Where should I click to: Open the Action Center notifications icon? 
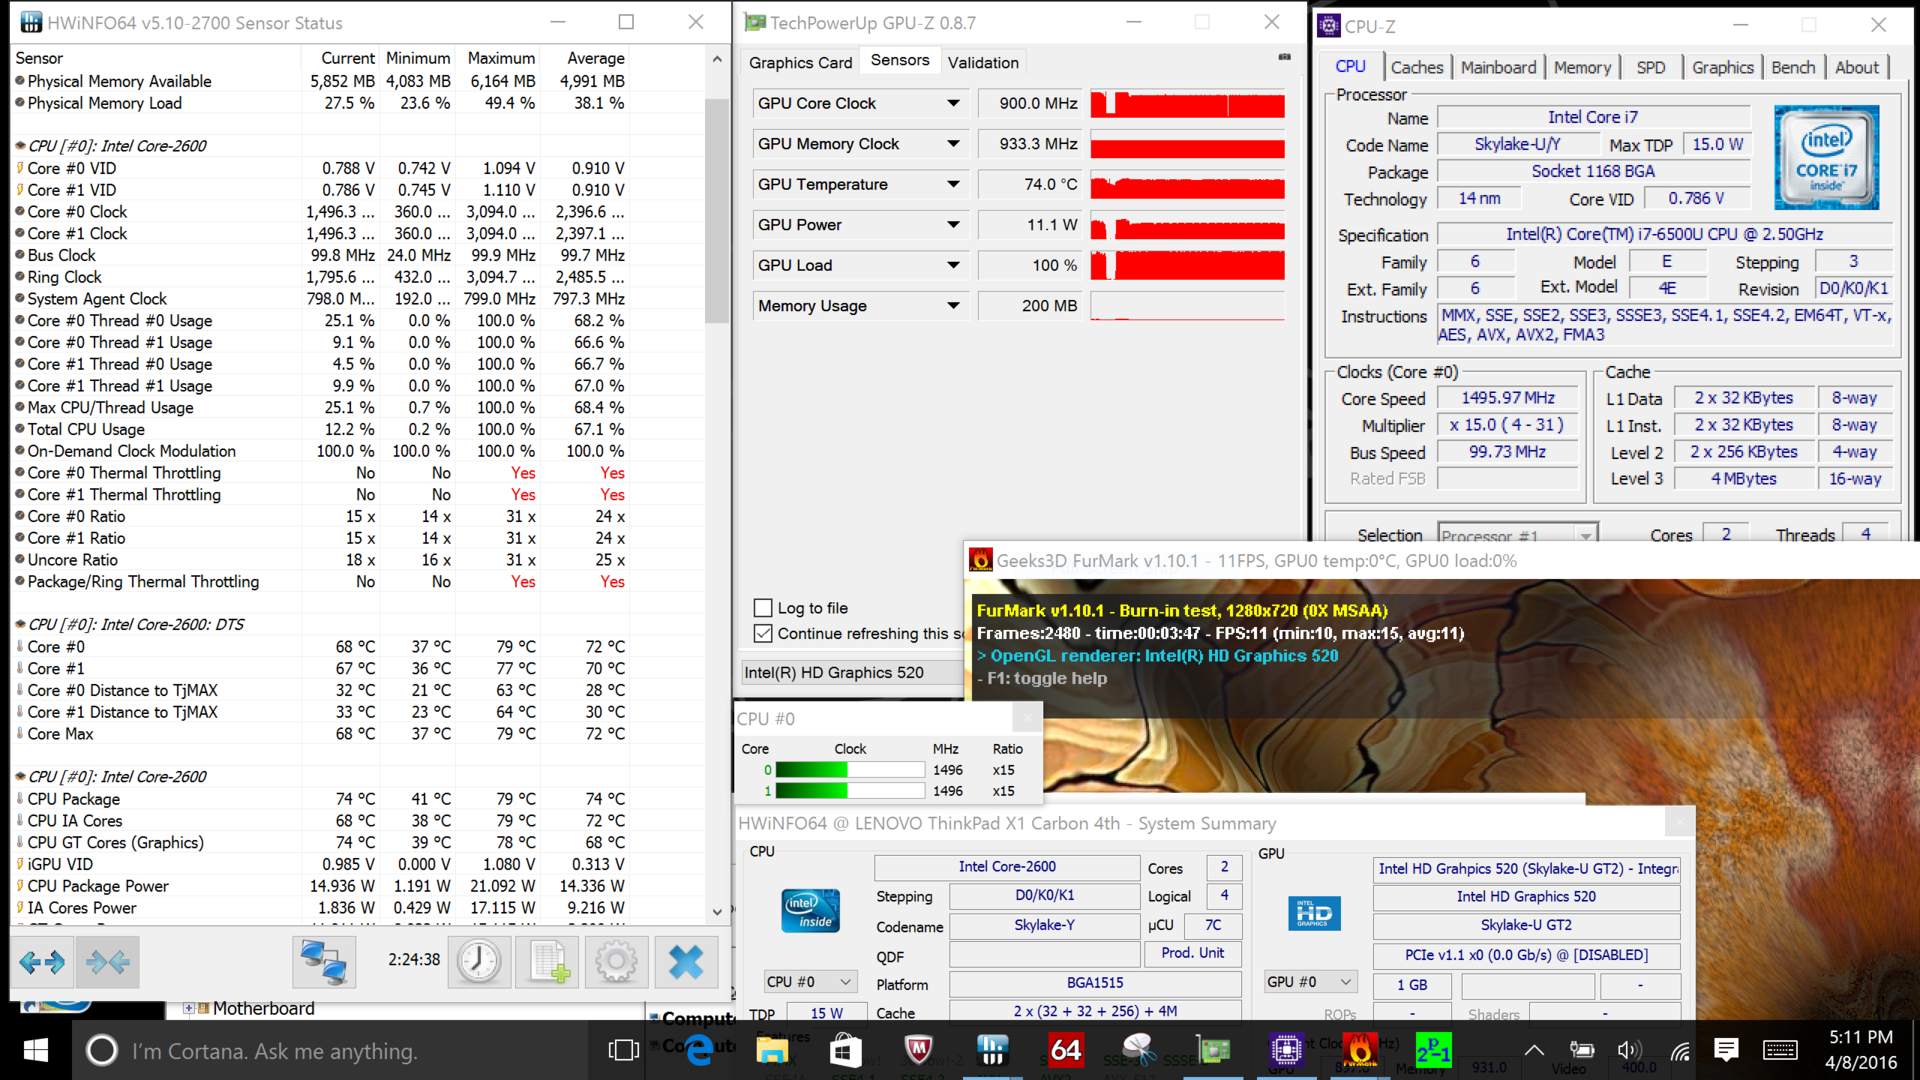1726,1049
